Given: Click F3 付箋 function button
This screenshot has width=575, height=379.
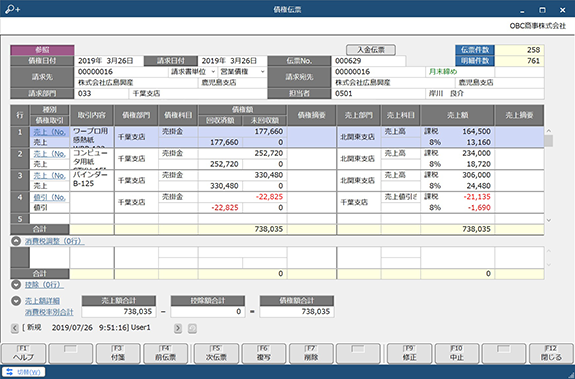Looking at the screenshot, I should [118, 354].
